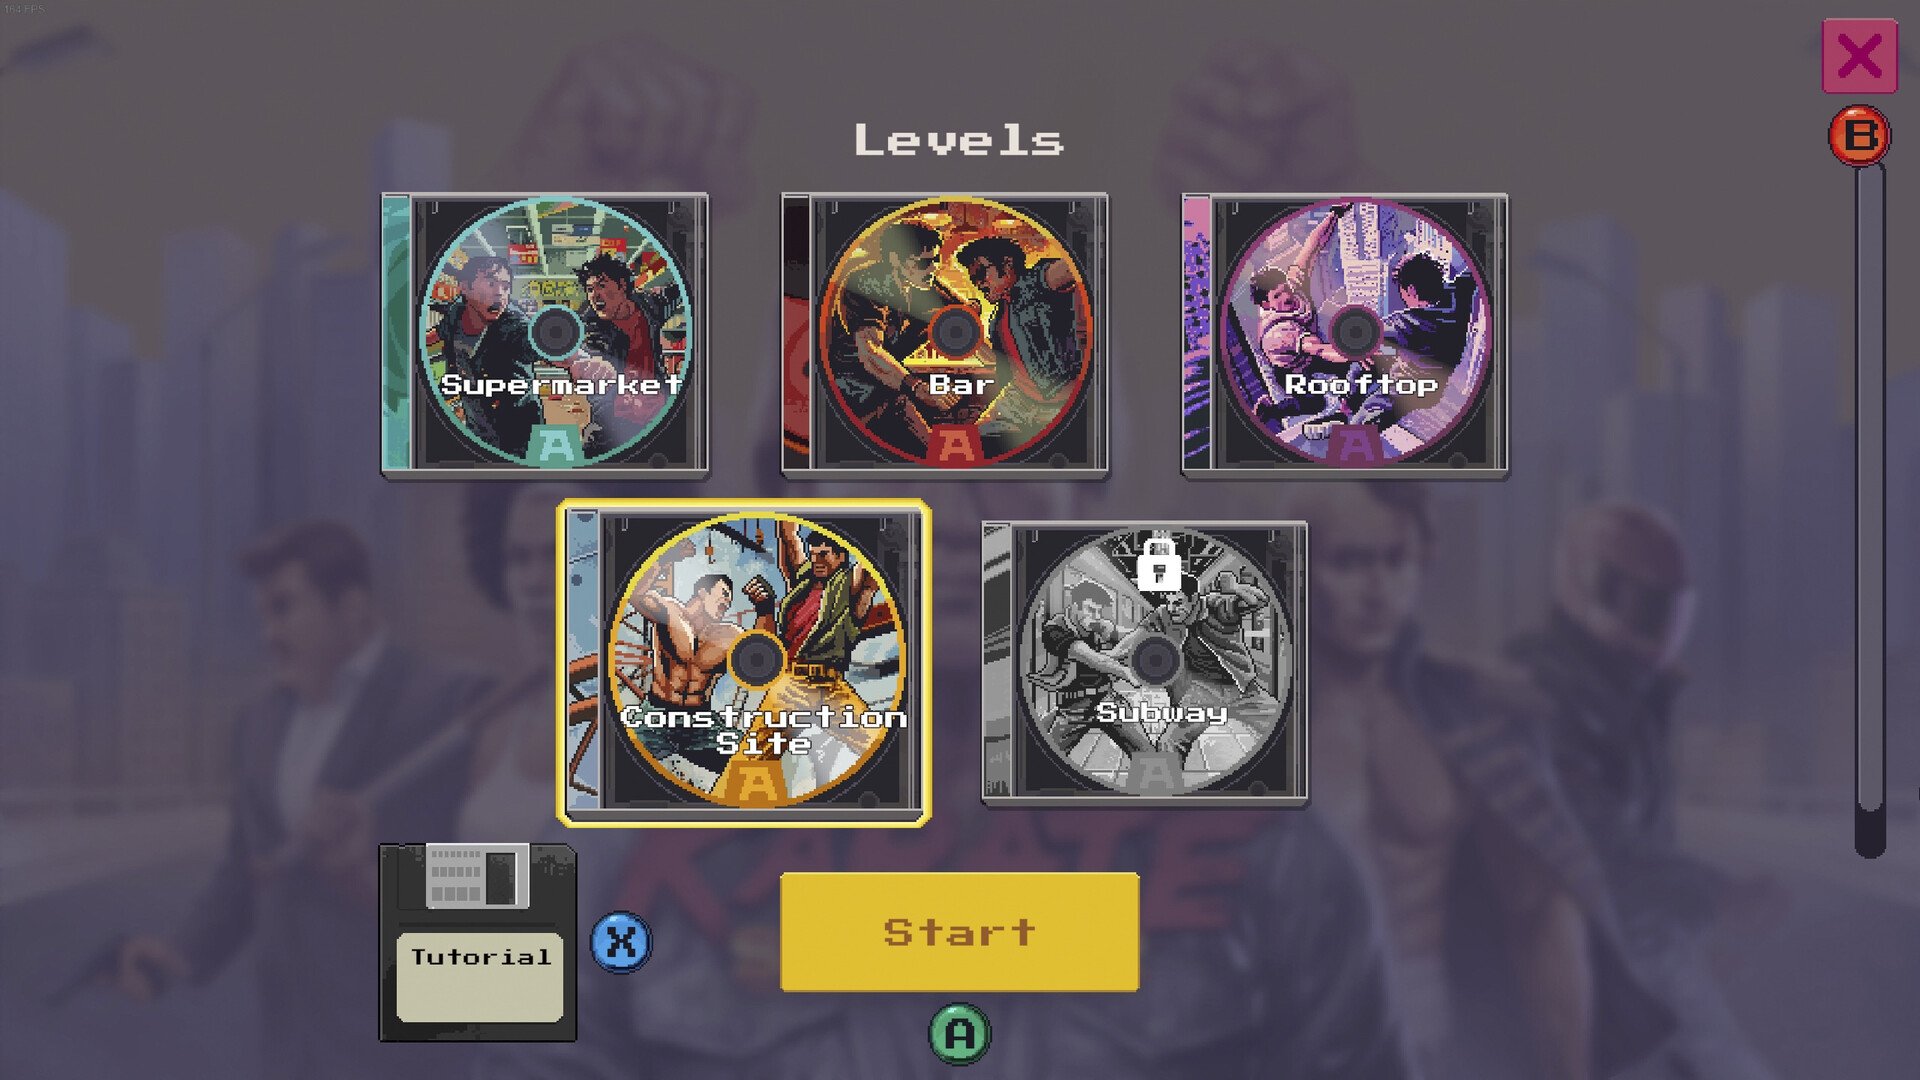Click the red B controller button icon
Screen dimensions: 1920x1080
(1859, 135)
